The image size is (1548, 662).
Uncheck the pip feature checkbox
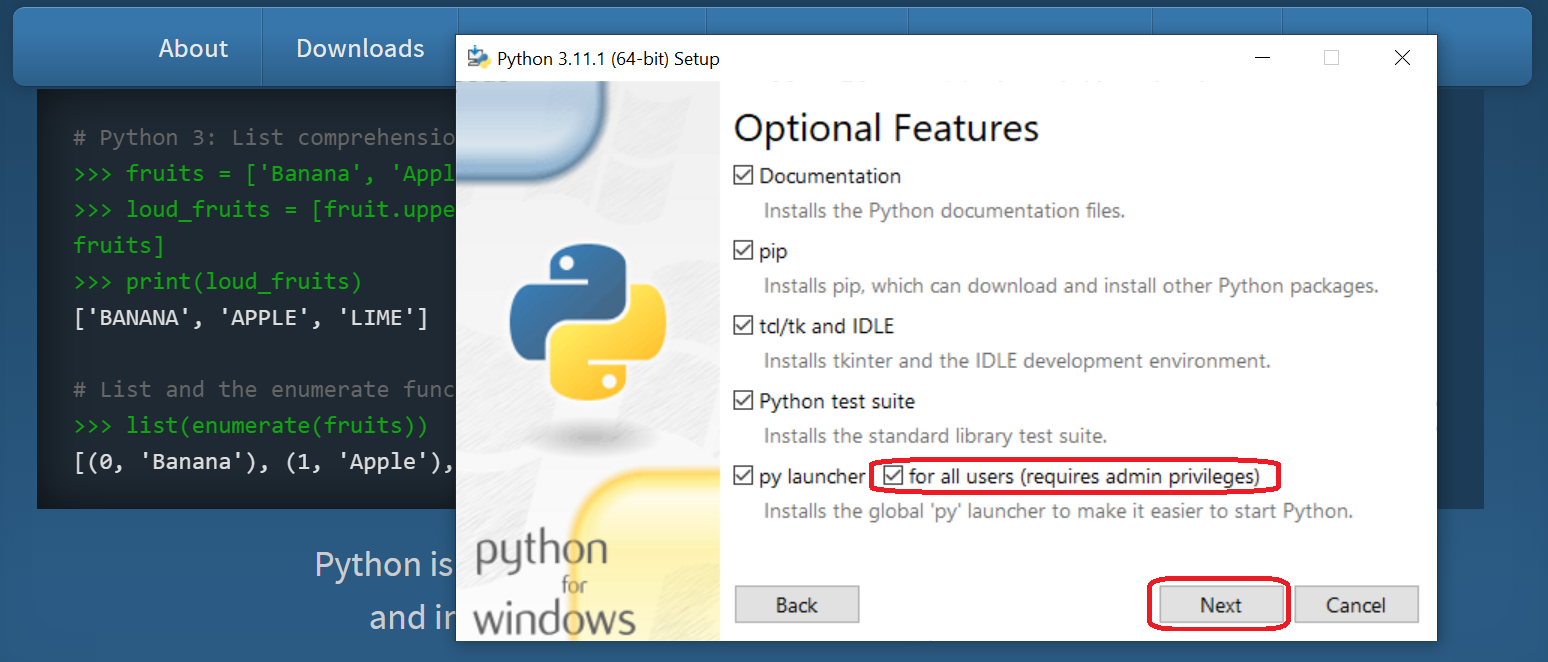pos(743,250)
